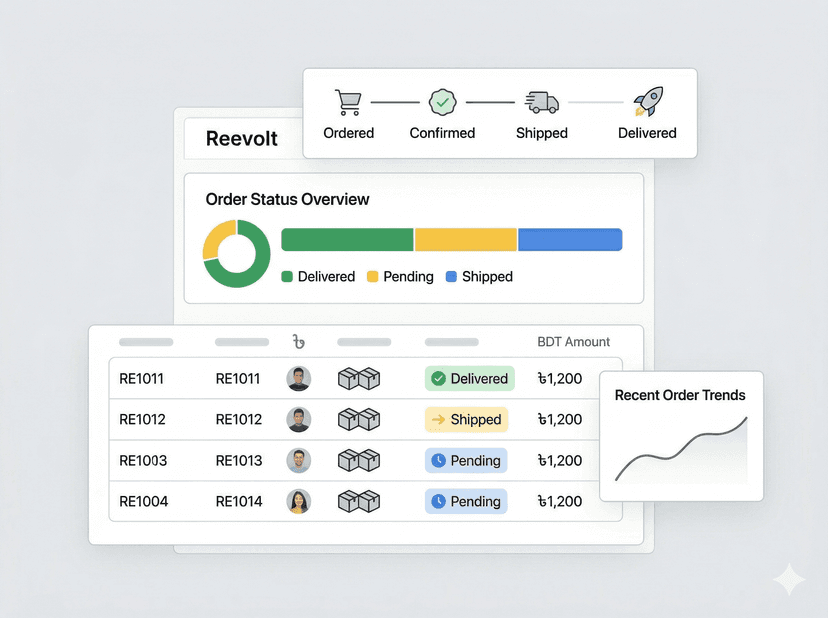Click the blue Shipped bar segment

(x=570, y=240)
